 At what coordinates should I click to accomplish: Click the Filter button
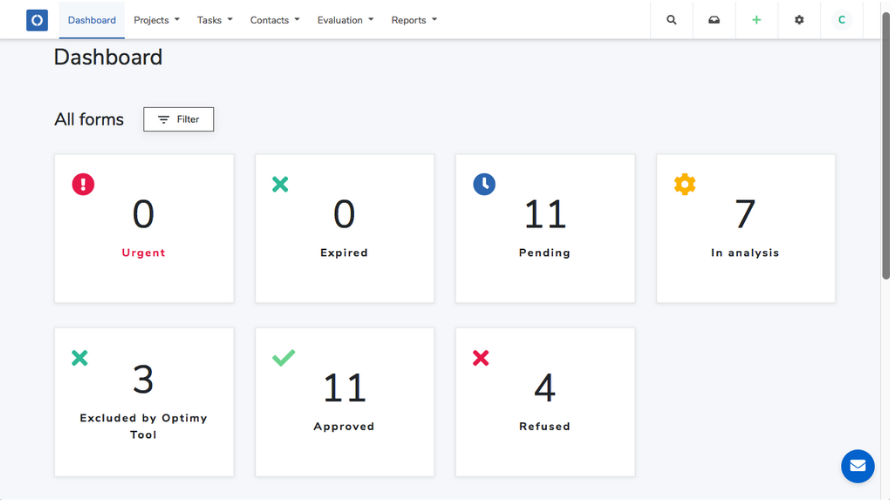coord(178,119)
